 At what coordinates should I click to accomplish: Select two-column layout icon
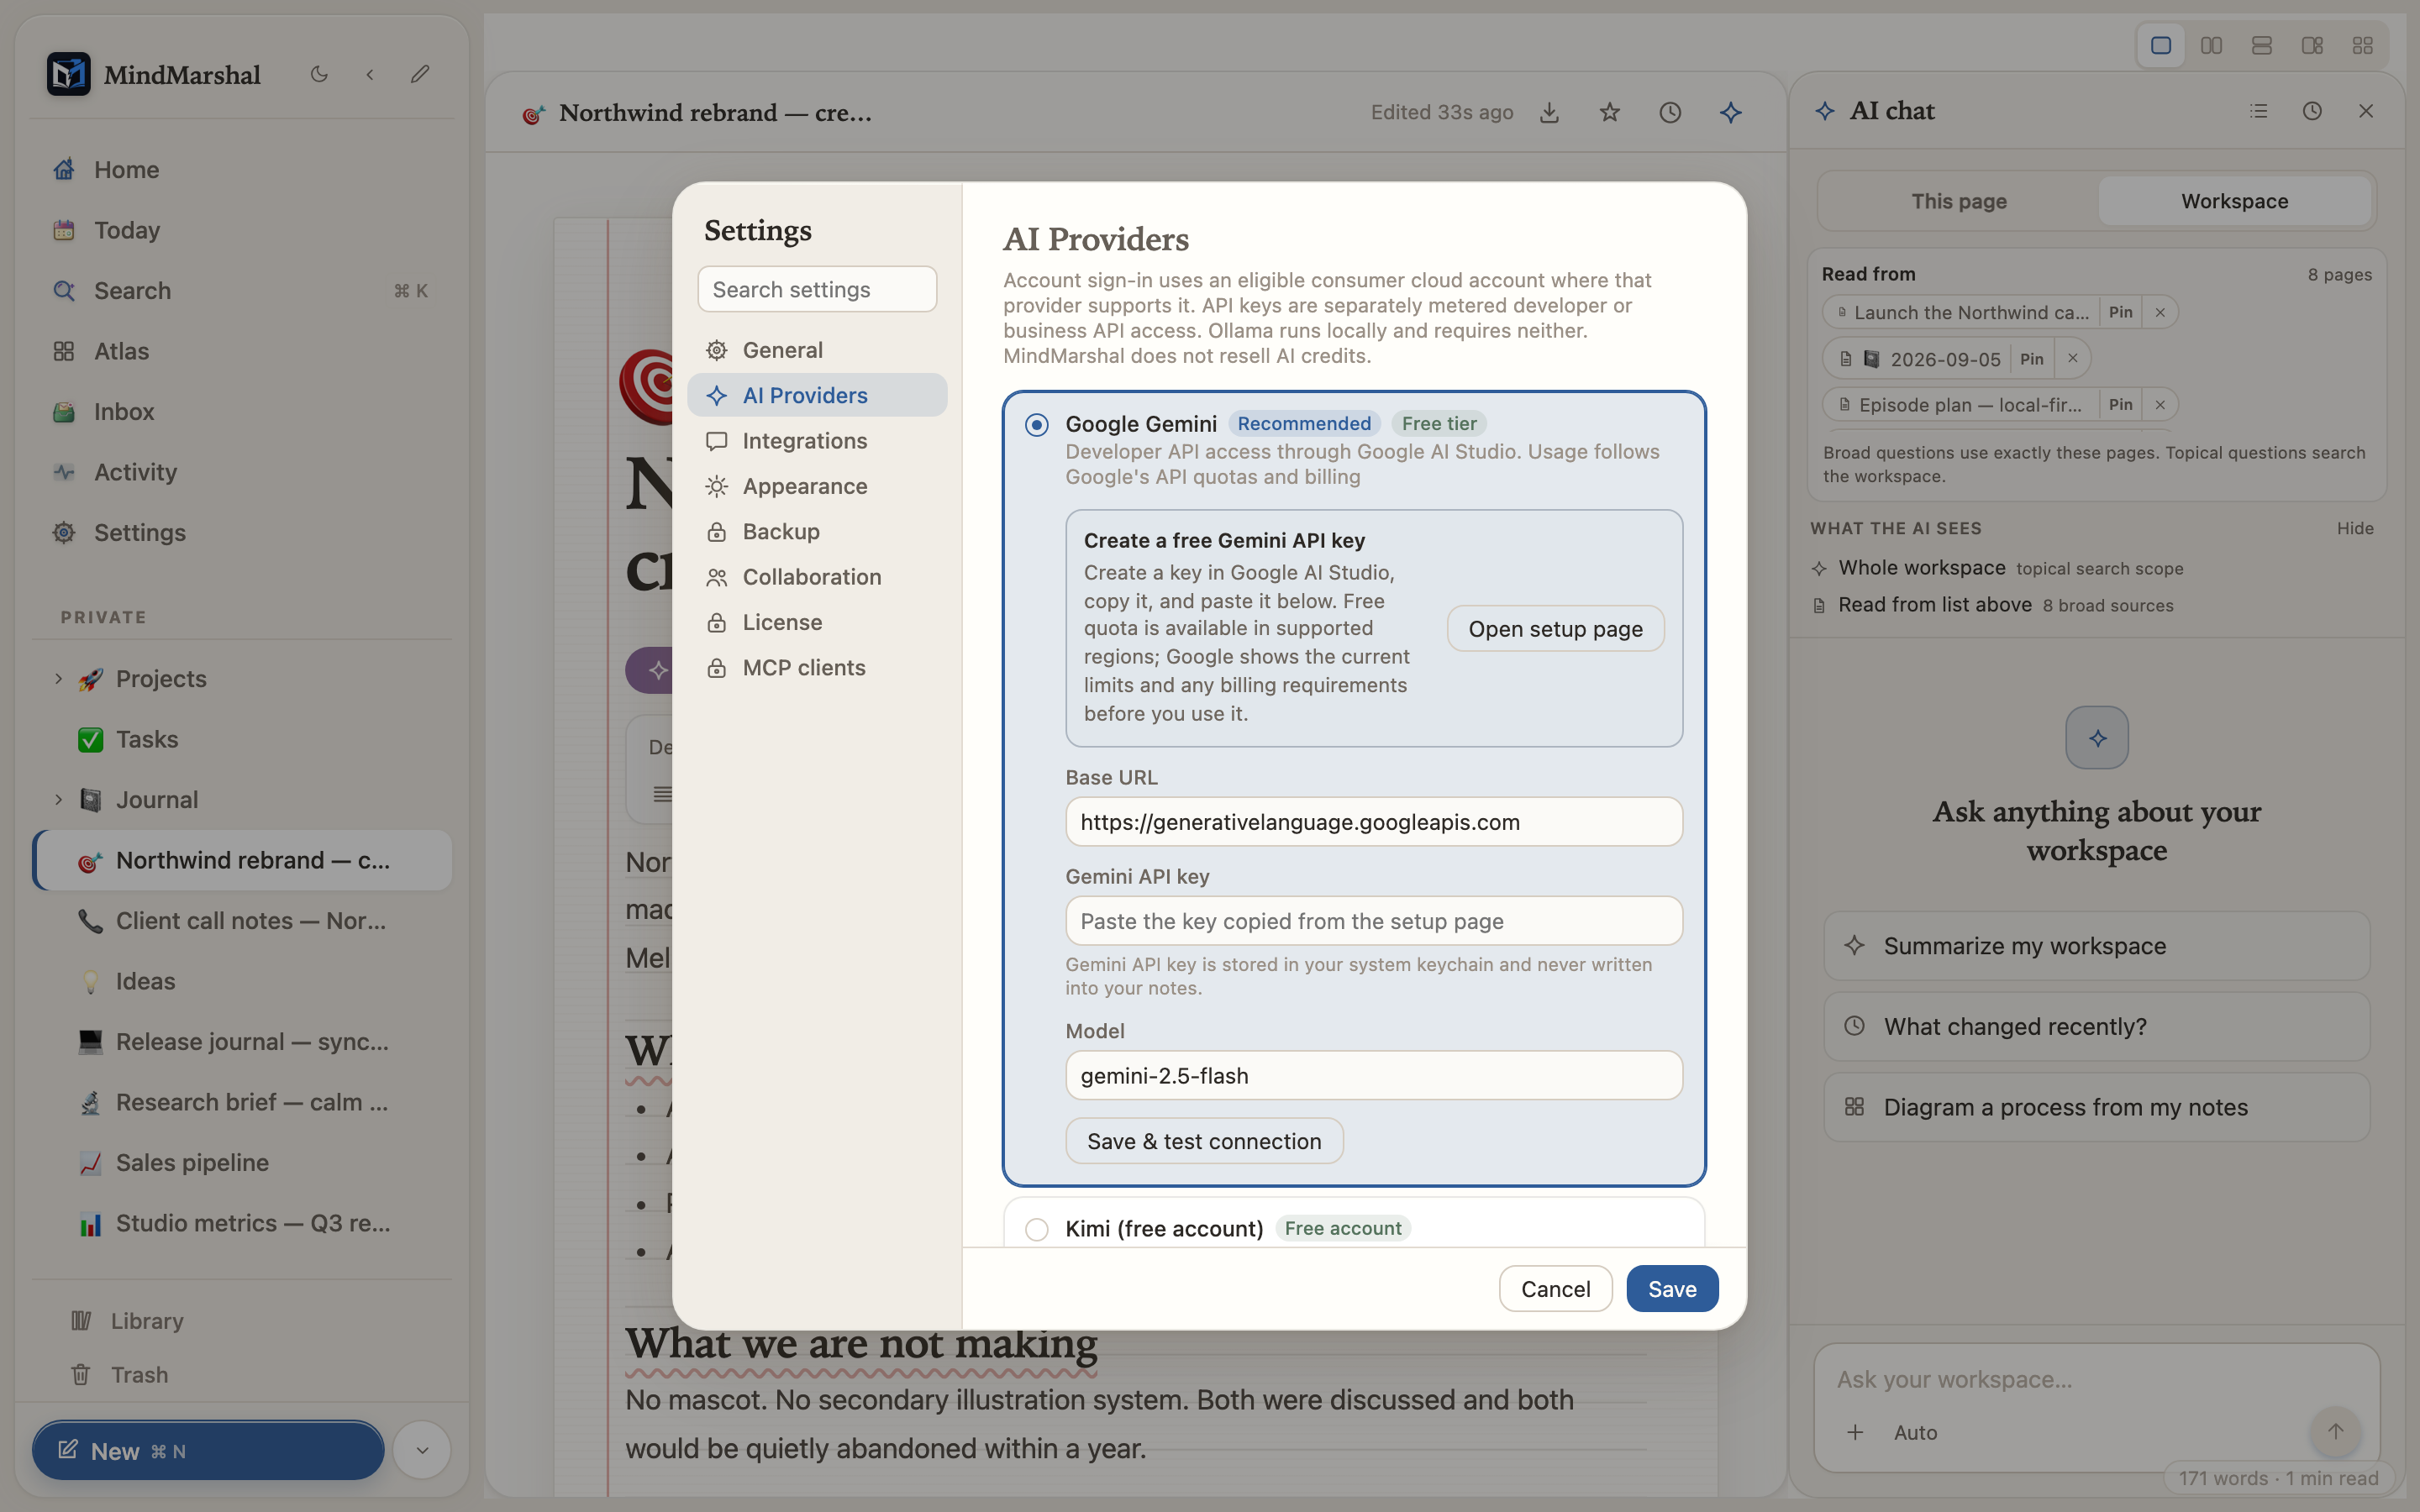click(x=2211, y=46)
